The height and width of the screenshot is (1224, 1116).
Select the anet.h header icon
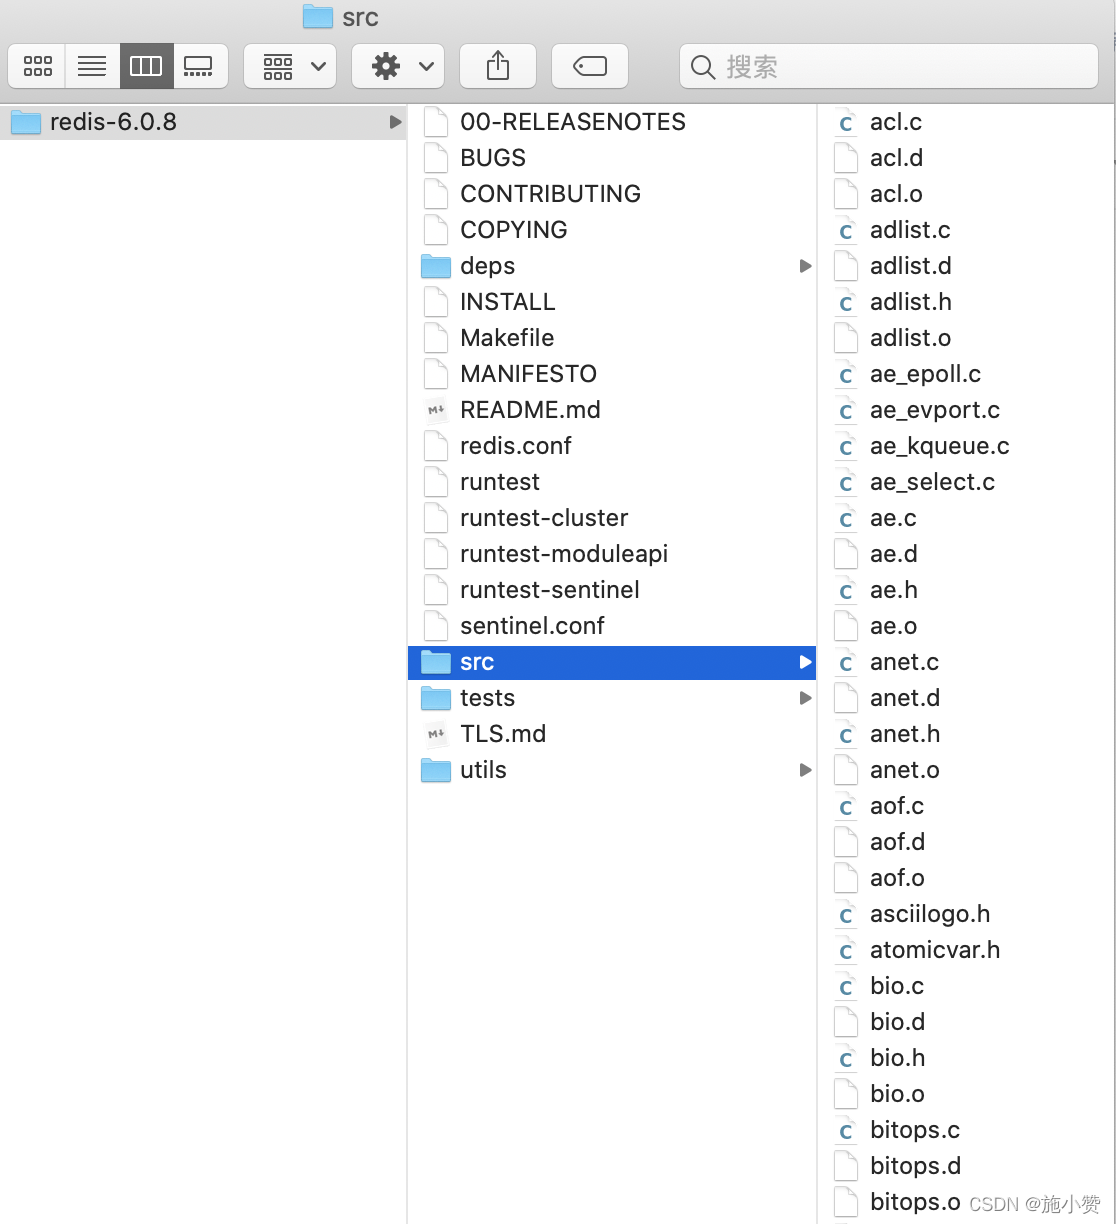click(x=846, y=734)
